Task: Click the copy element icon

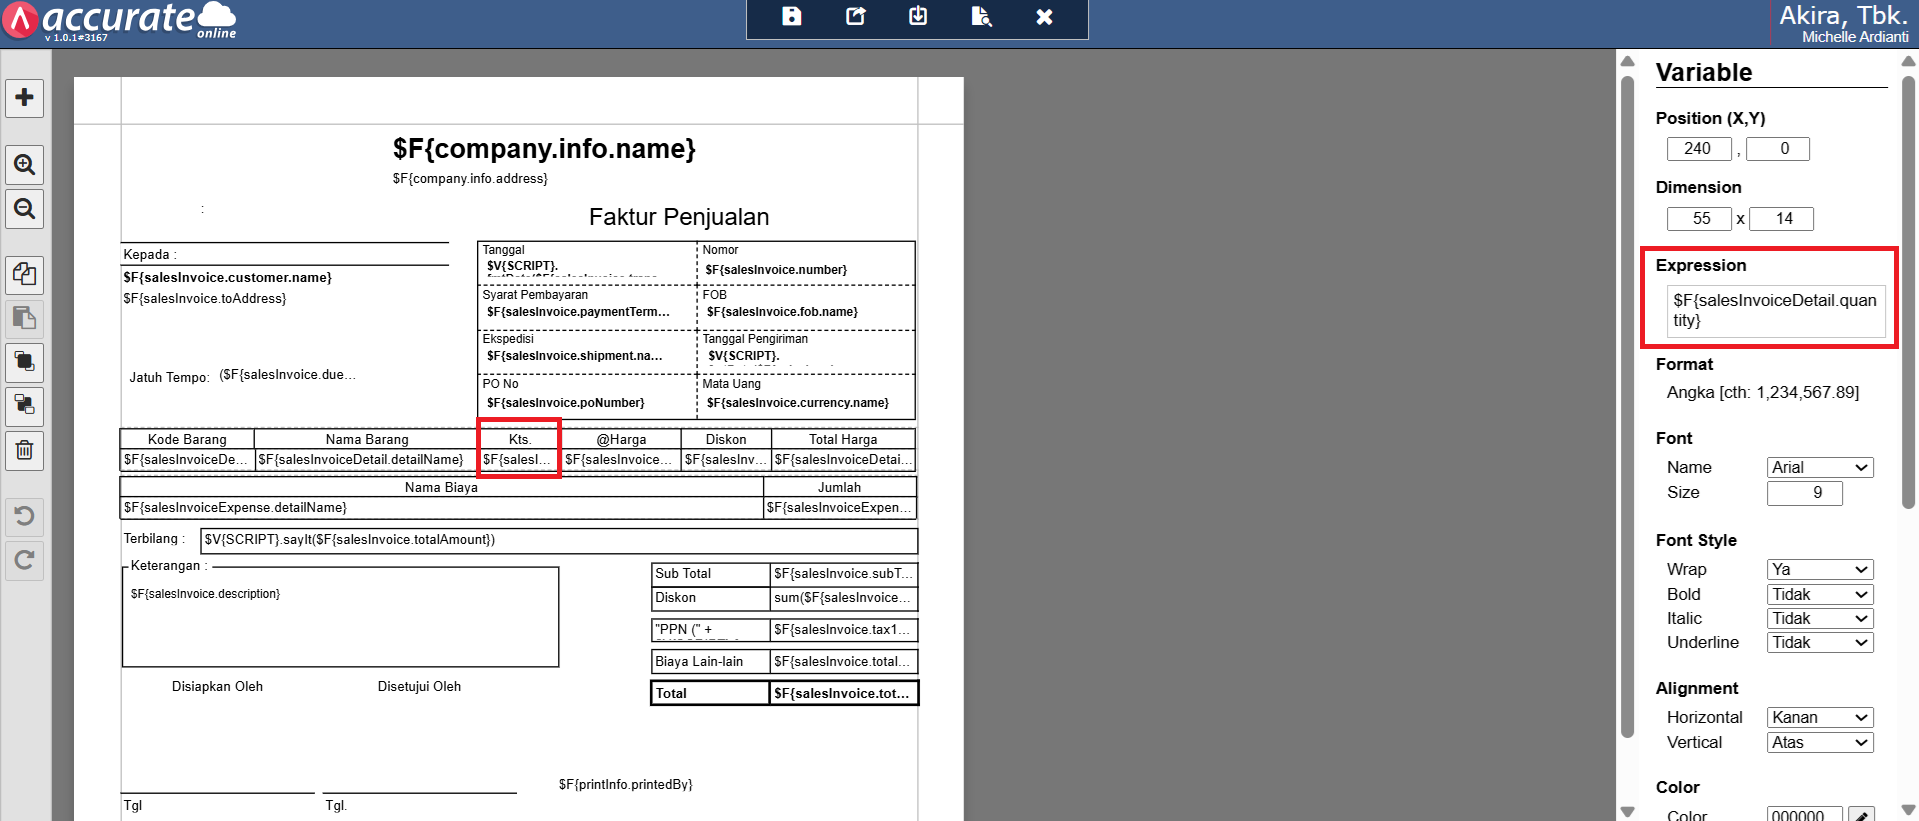Action: 25,274
